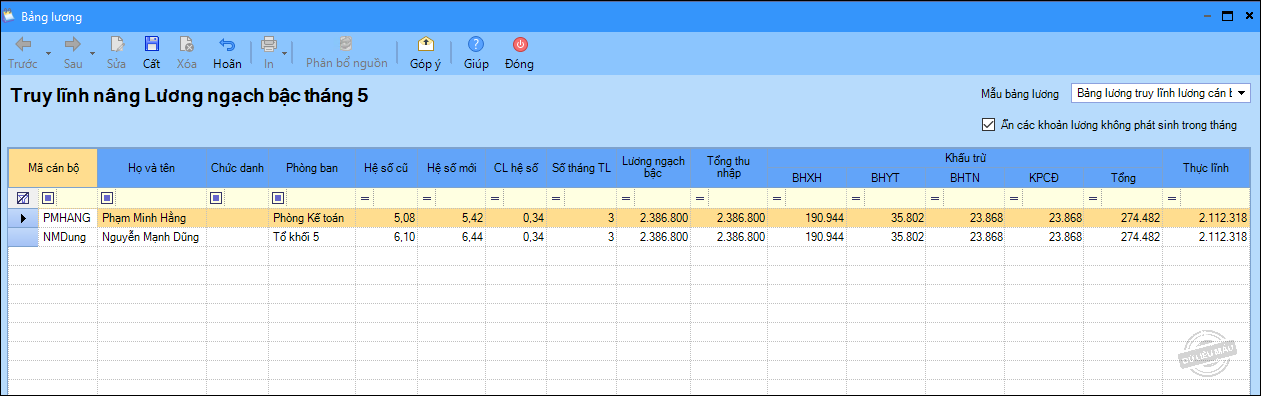
Task: Expand the Trước button dropdown arrow
Action: 47,54
